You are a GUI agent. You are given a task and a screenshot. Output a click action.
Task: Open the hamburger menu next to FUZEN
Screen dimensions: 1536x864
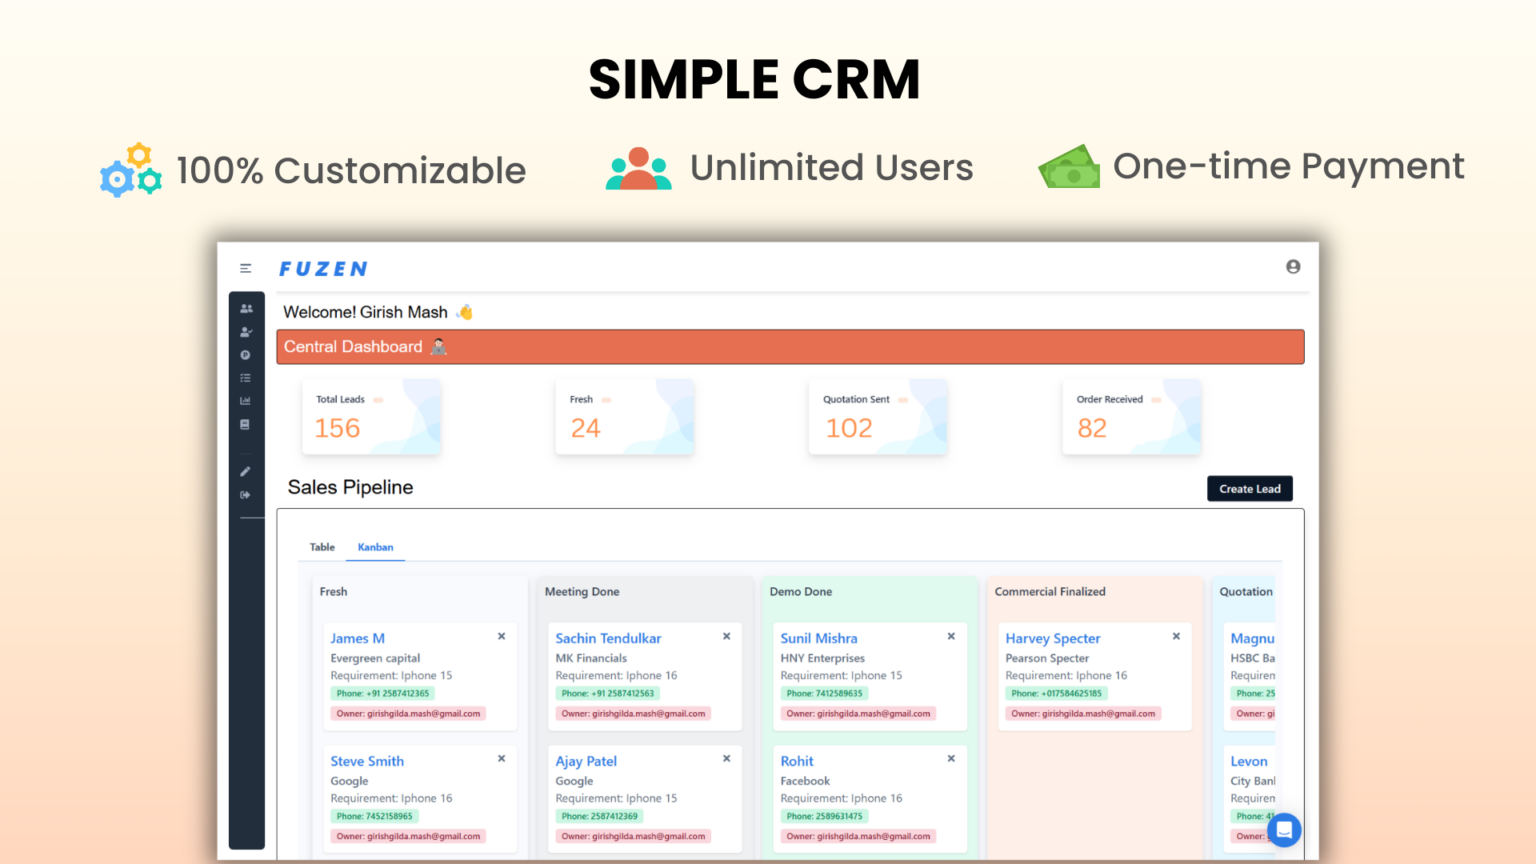pyautogui.click(x=245, y=268)
